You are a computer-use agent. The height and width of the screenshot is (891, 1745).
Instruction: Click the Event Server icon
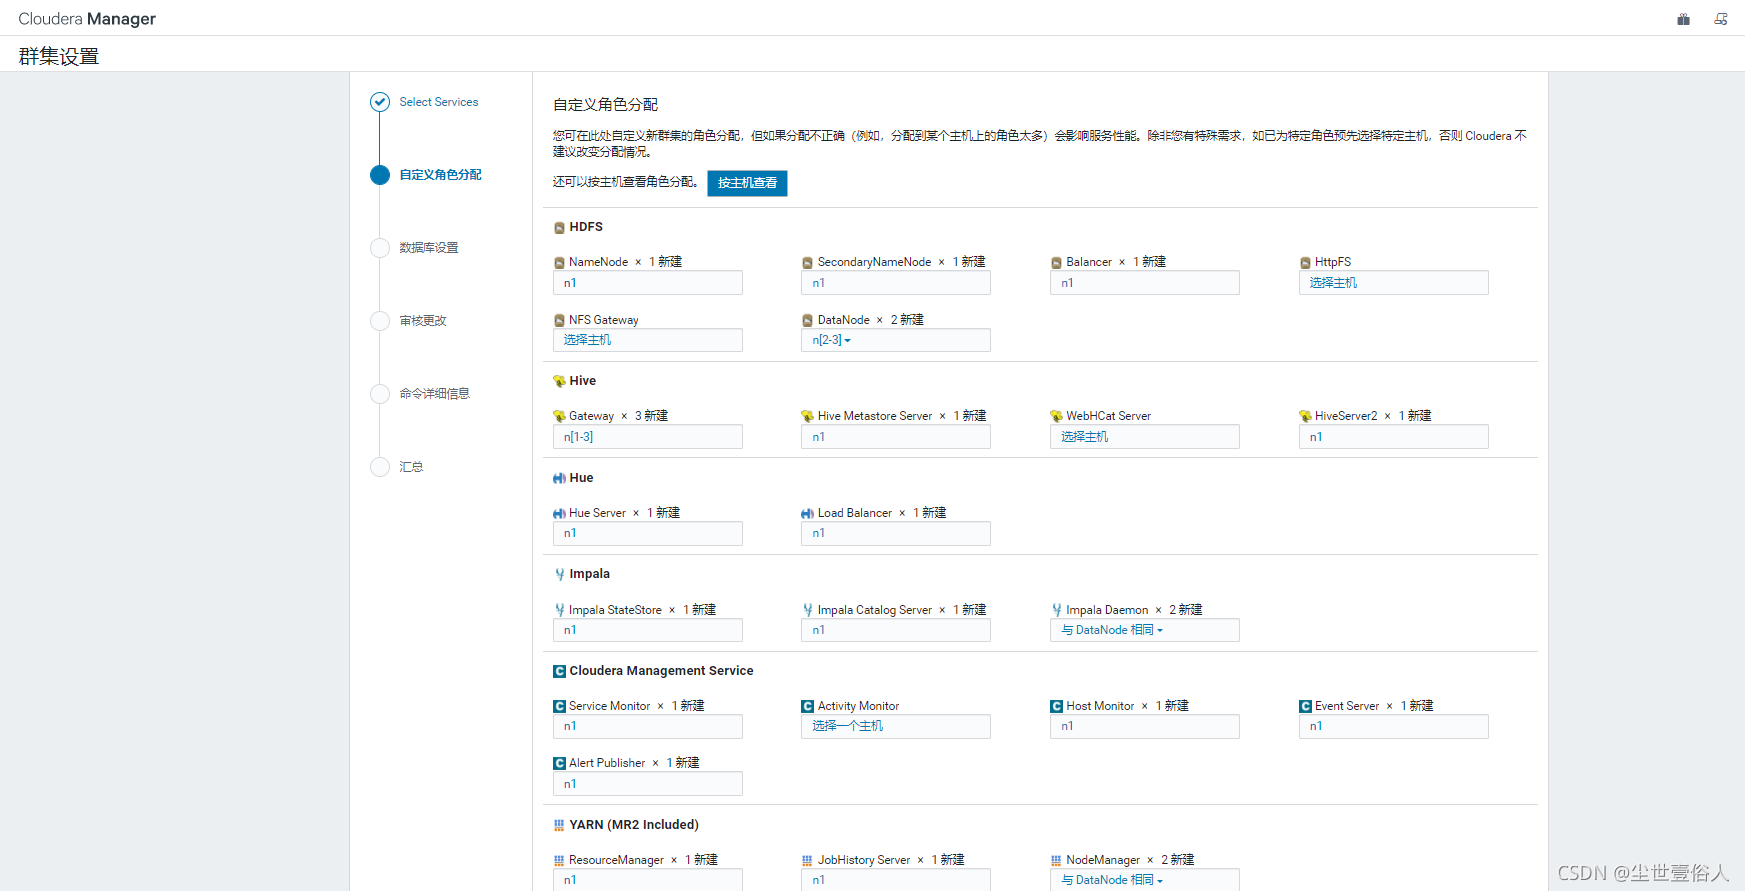coord(1305,706)
